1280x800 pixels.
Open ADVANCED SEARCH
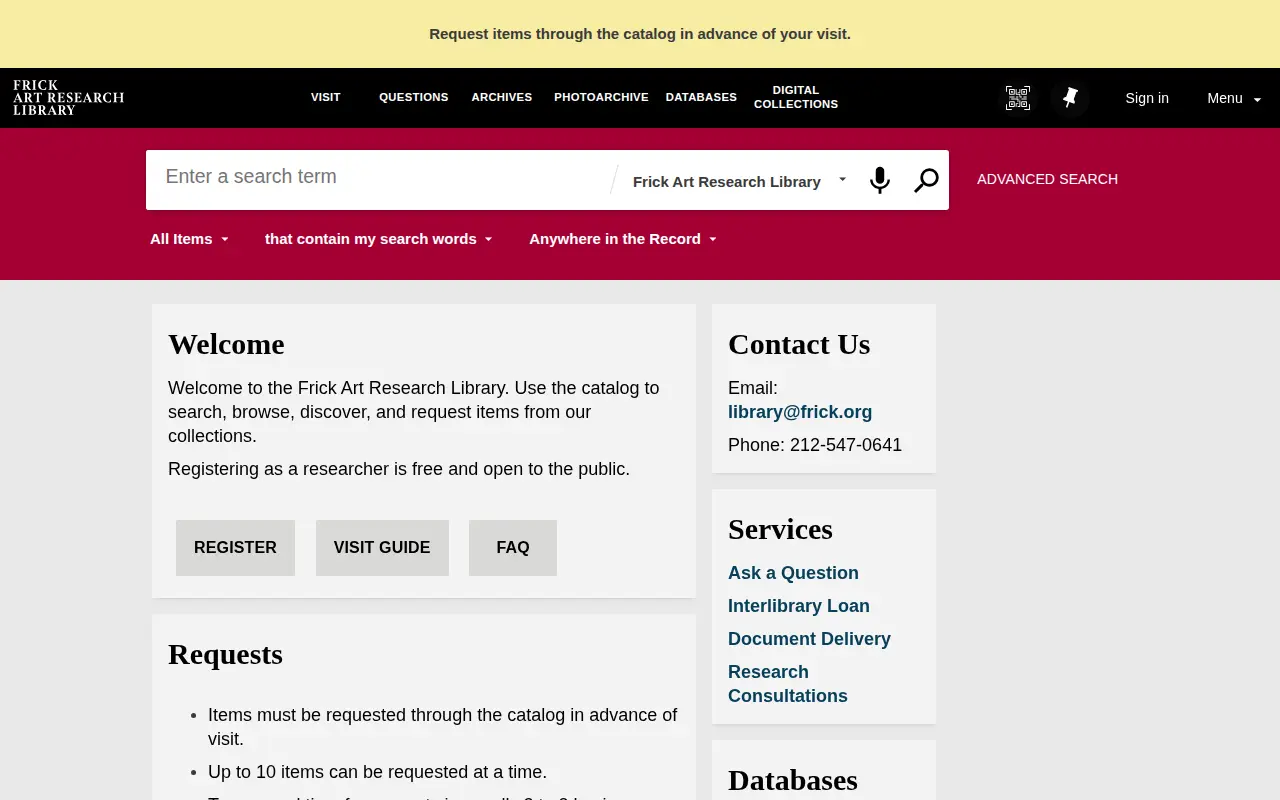pyautogui.click(x=1047, y=179)
